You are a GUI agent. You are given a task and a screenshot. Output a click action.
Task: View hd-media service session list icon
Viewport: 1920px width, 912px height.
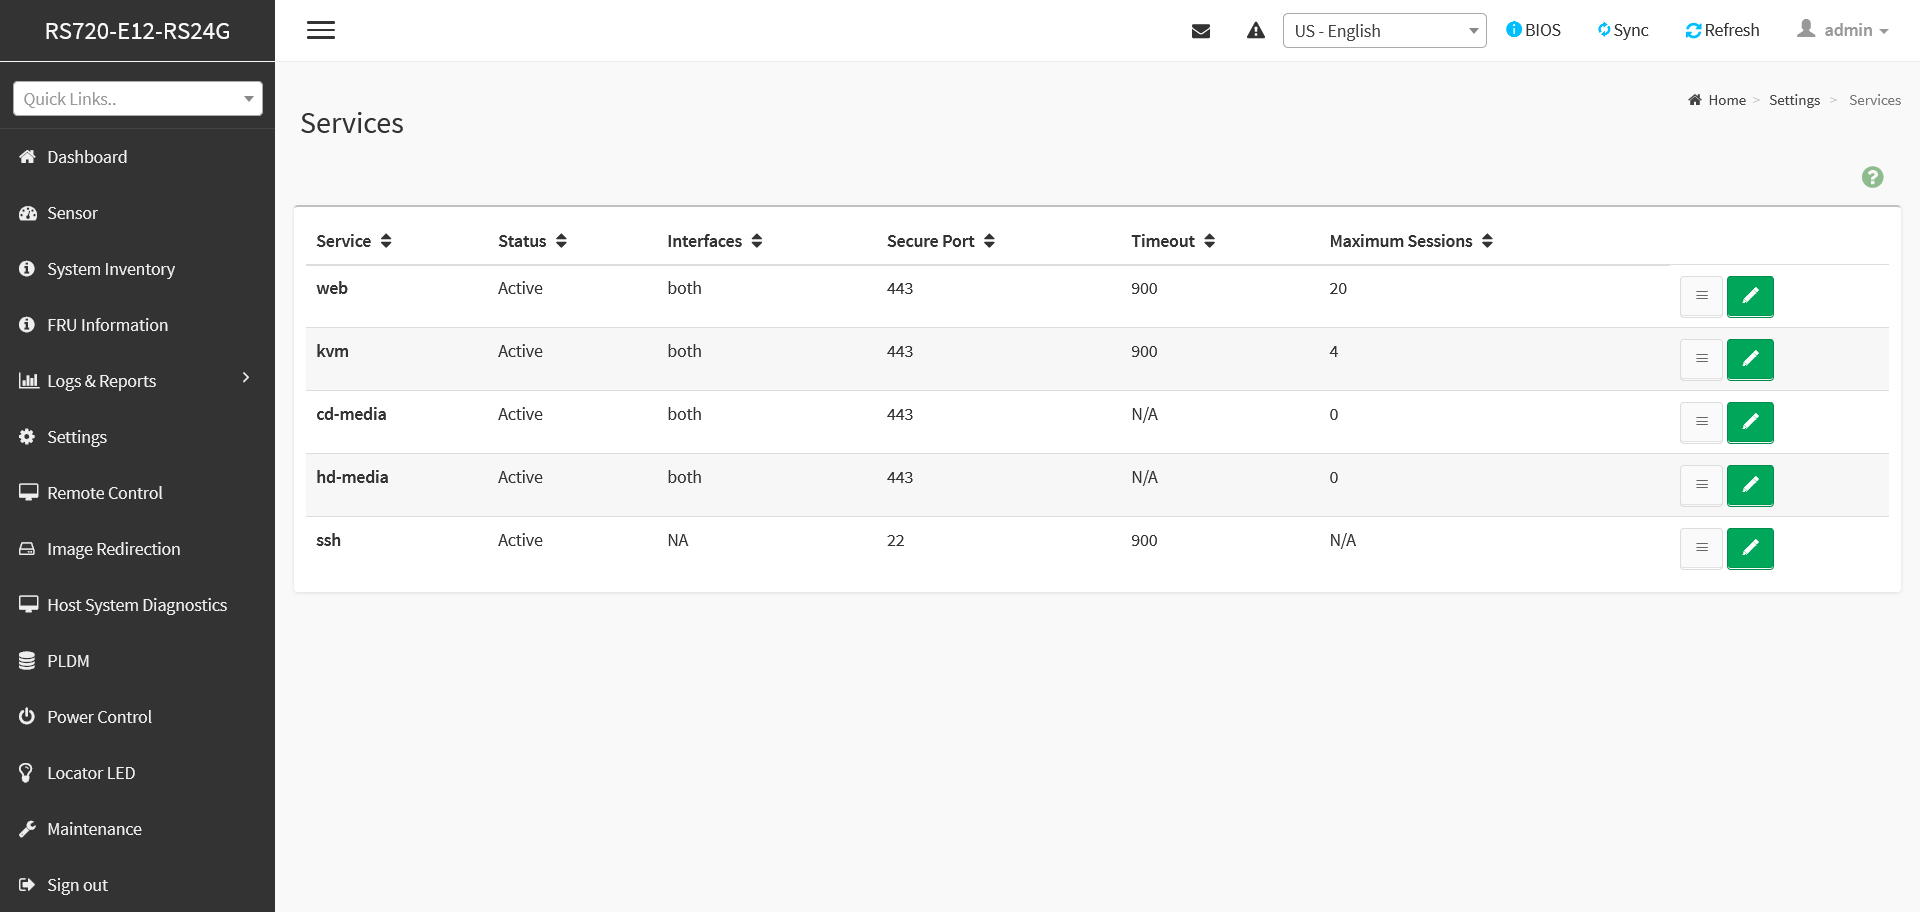[1701, 485]
